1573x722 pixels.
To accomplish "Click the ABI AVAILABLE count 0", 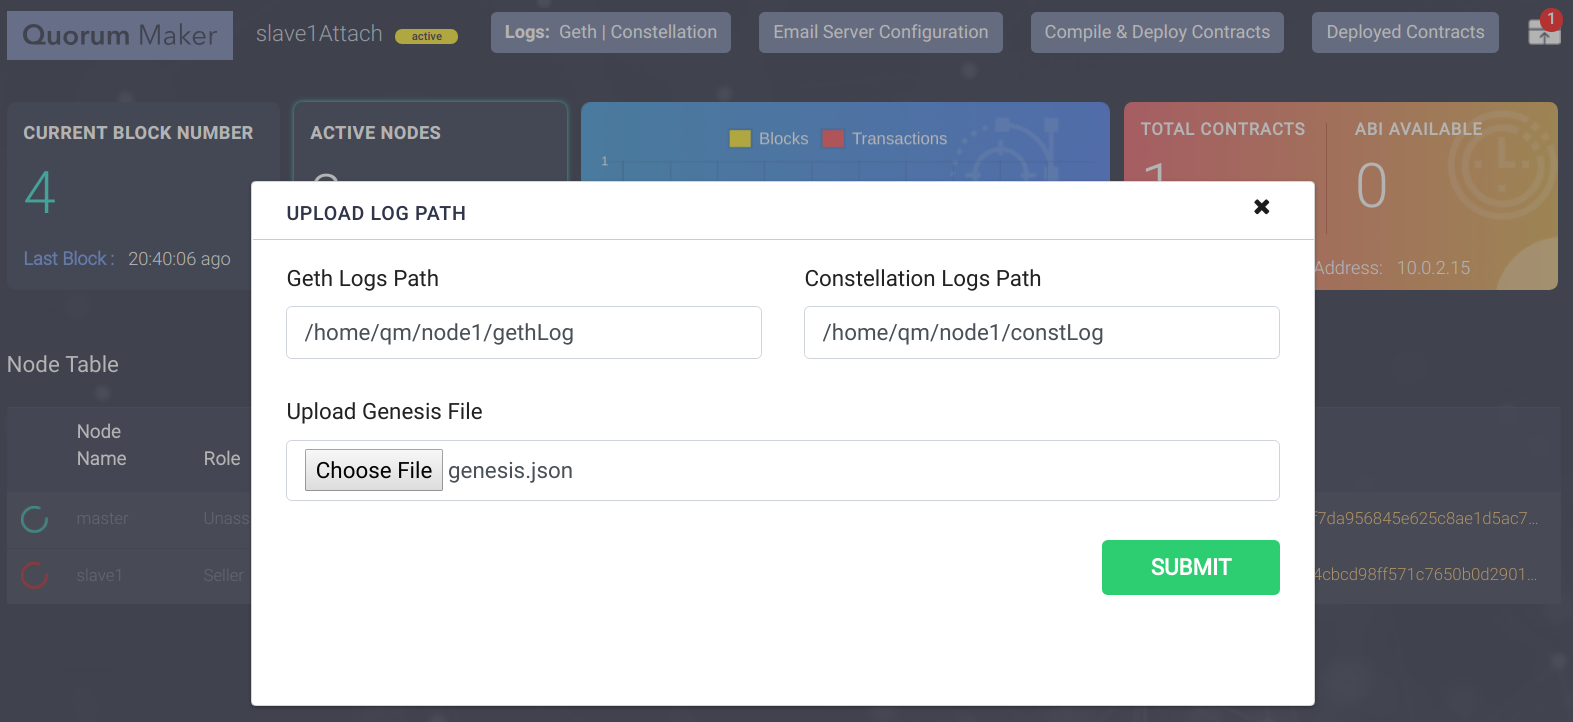I will pyautogui.click(x=1371, y=186).
